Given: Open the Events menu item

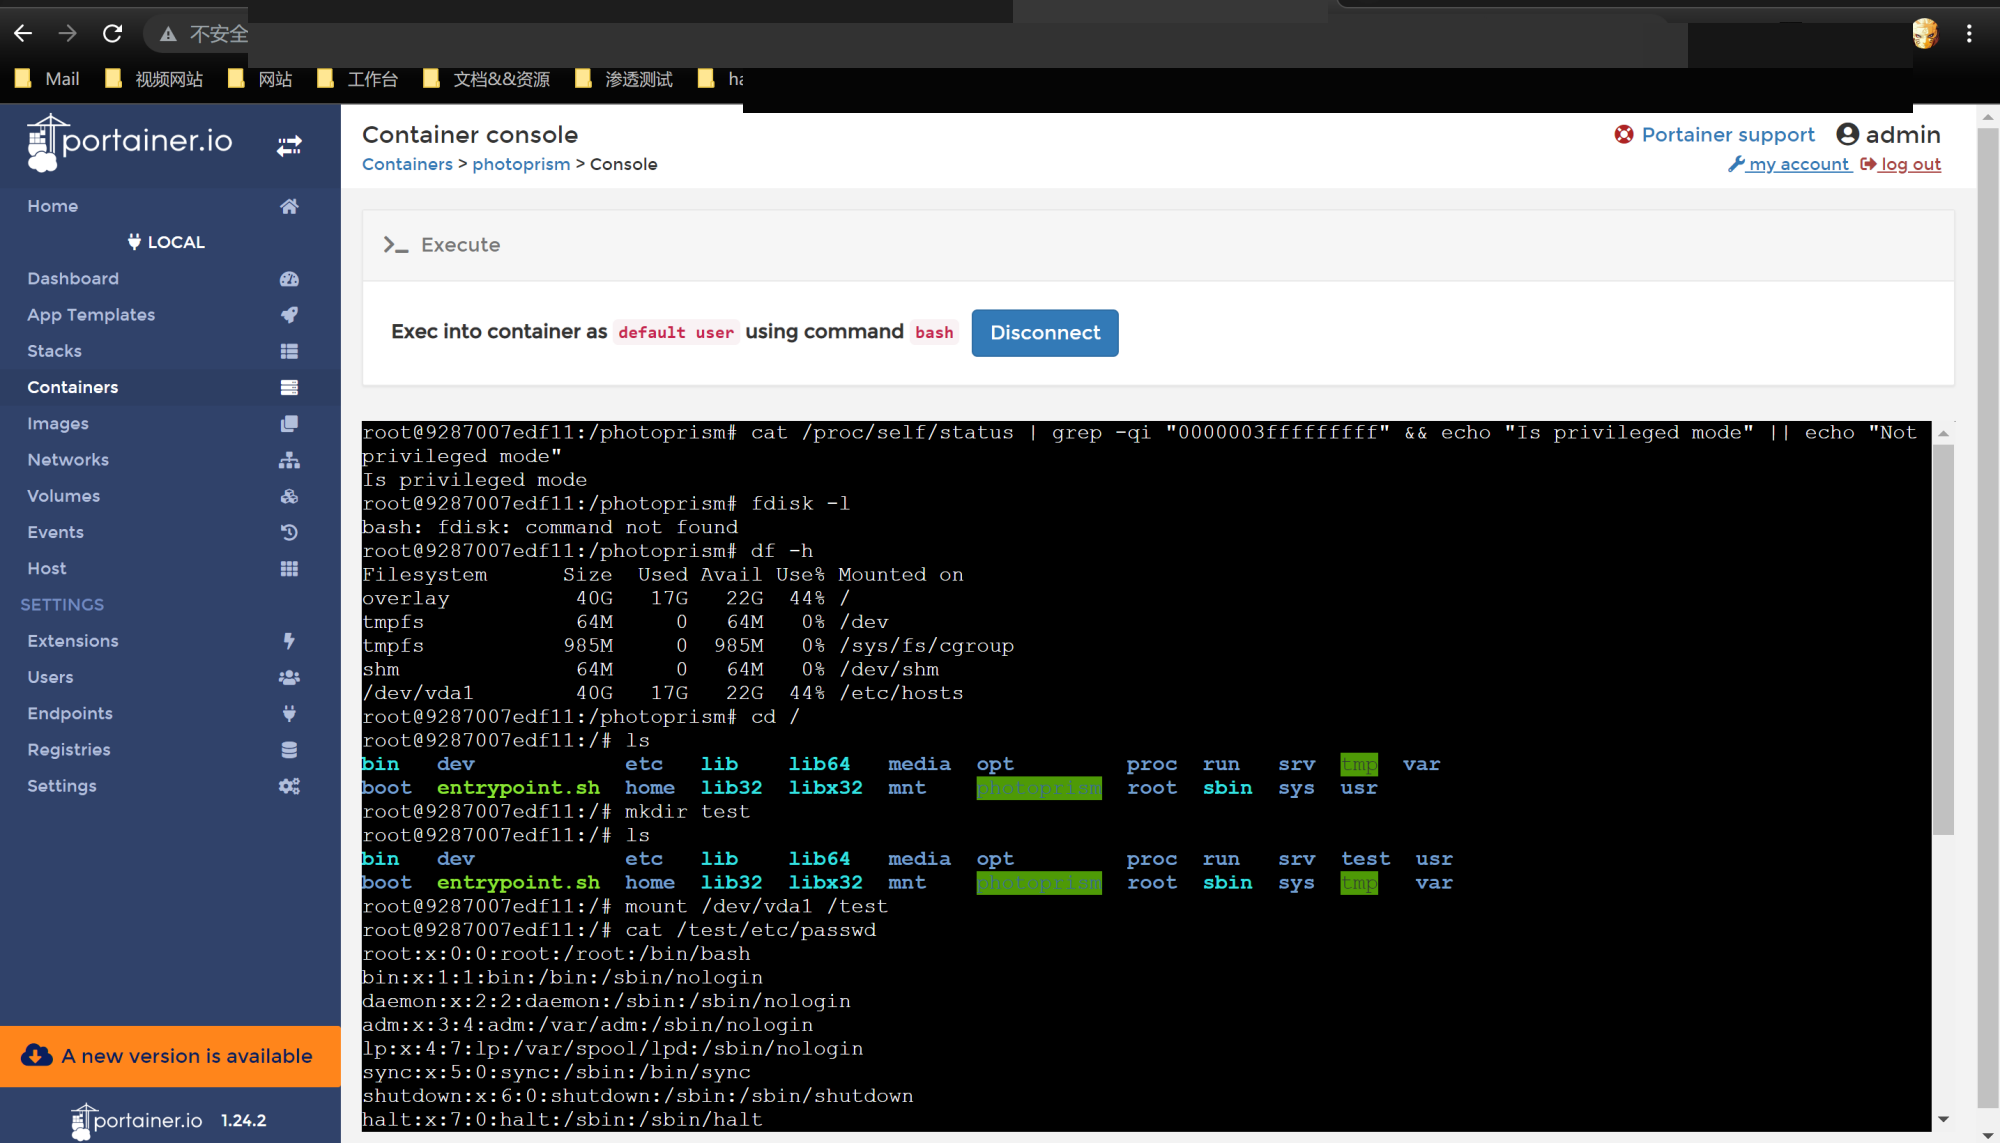Looking at the screenshot, I should click(55, 532).
